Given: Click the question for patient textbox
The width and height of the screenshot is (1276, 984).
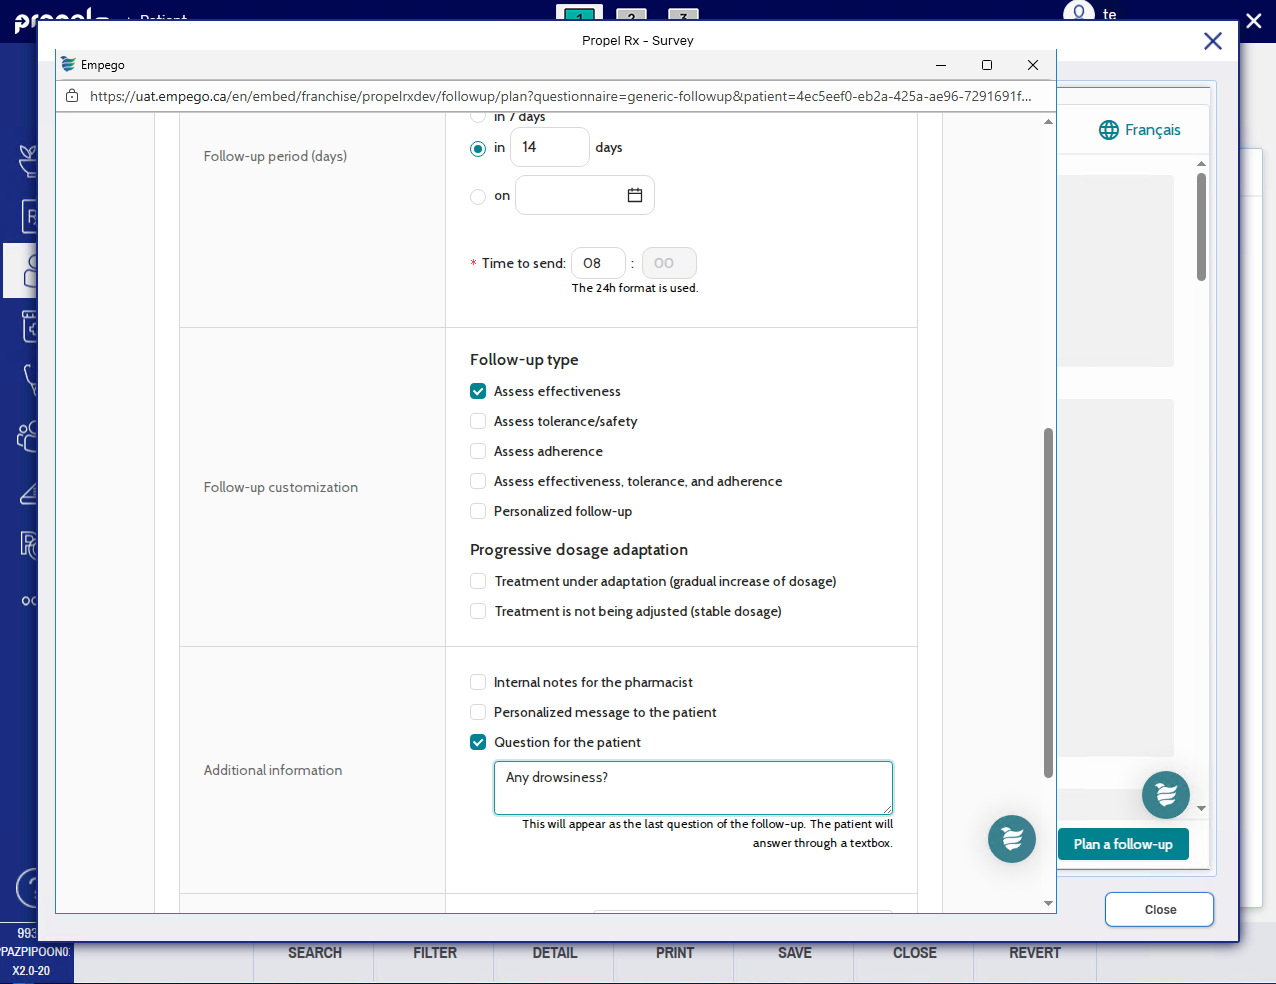Looking at the screenshot, I should pos(692,788).
